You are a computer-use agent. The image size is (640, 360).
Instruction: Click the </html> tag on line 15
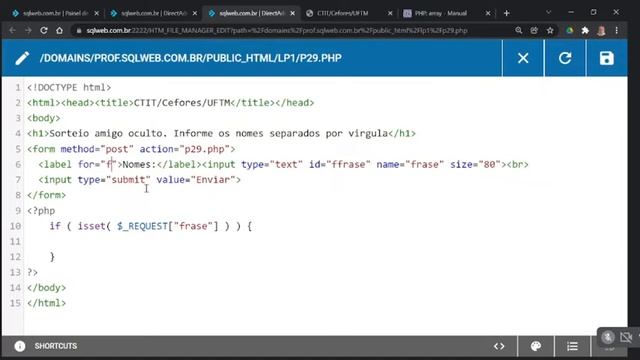click(47, 303)
